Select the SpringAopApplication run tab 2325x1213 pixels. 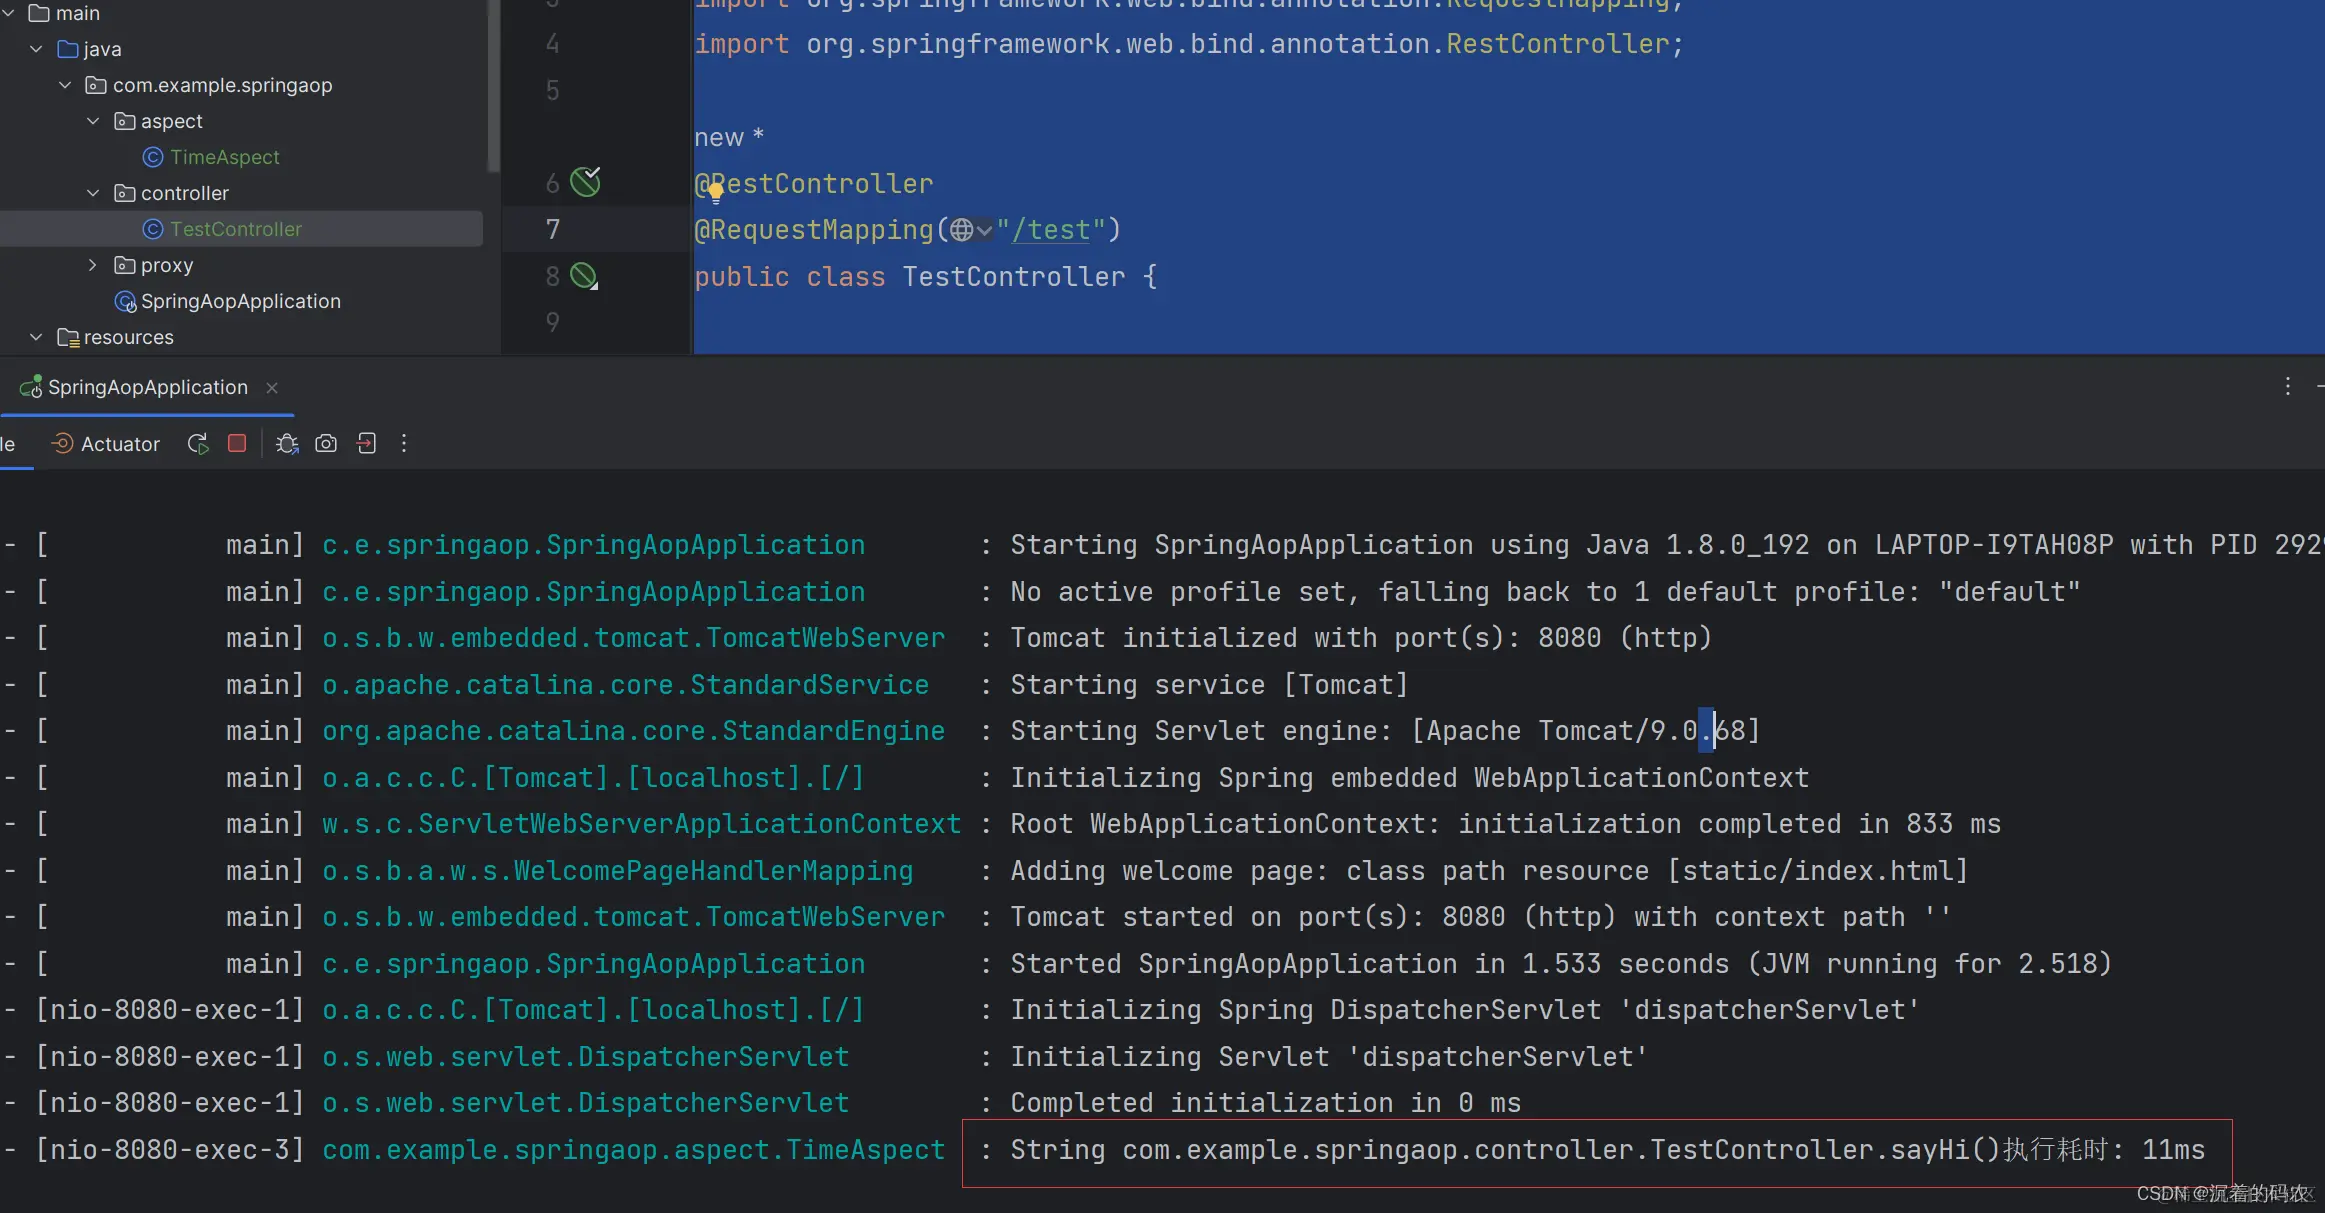pos(147,387)
